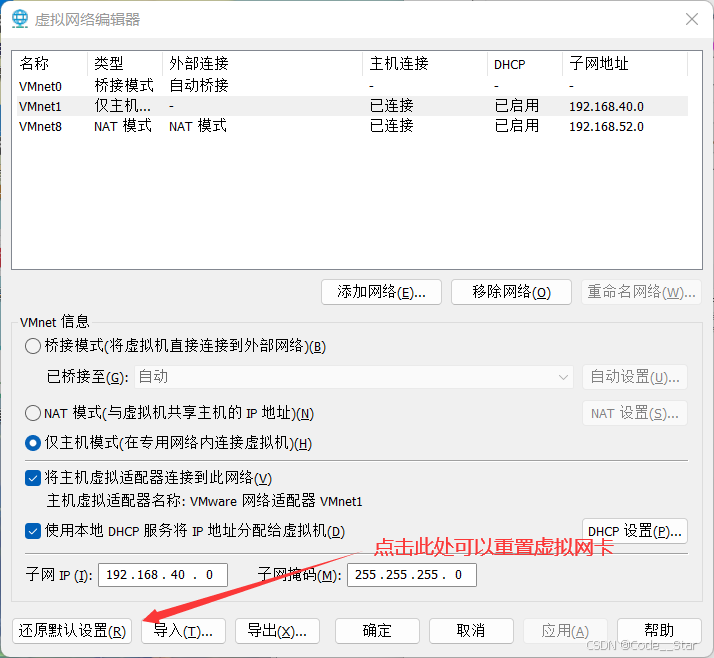The image size is (714, 658).
Task: Click 还原默认设置(R) button
Action: [72, 631]
